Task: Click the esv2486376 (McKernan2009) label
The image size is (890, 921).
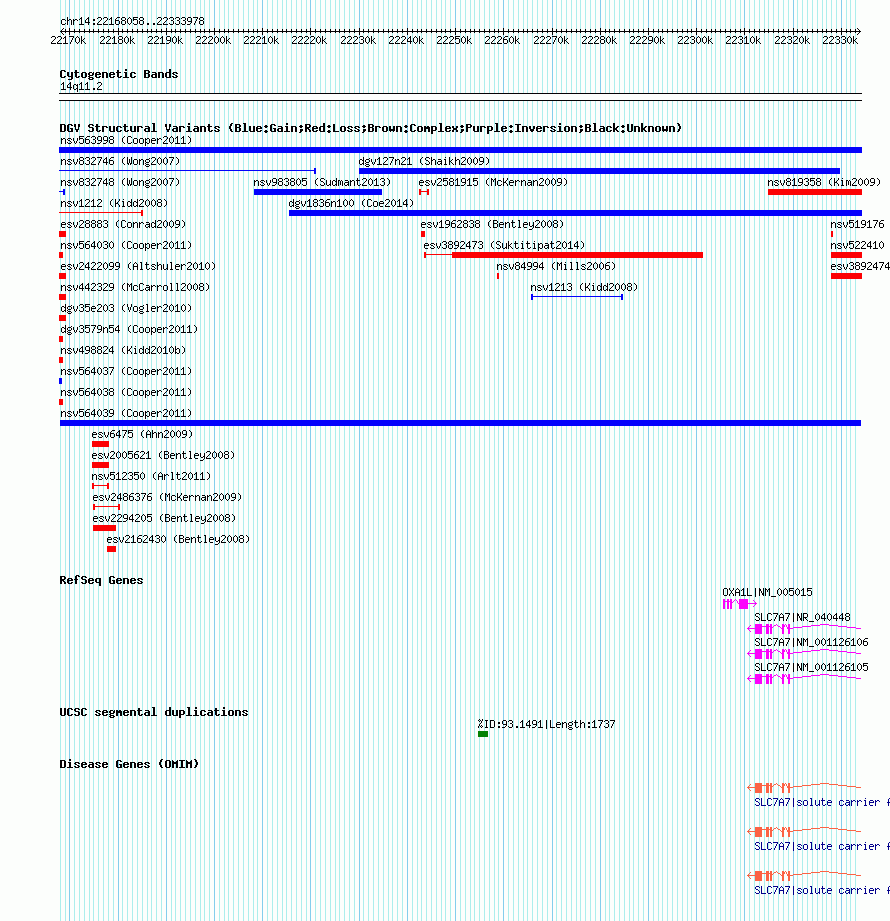Action: click(x=167, y=498)
